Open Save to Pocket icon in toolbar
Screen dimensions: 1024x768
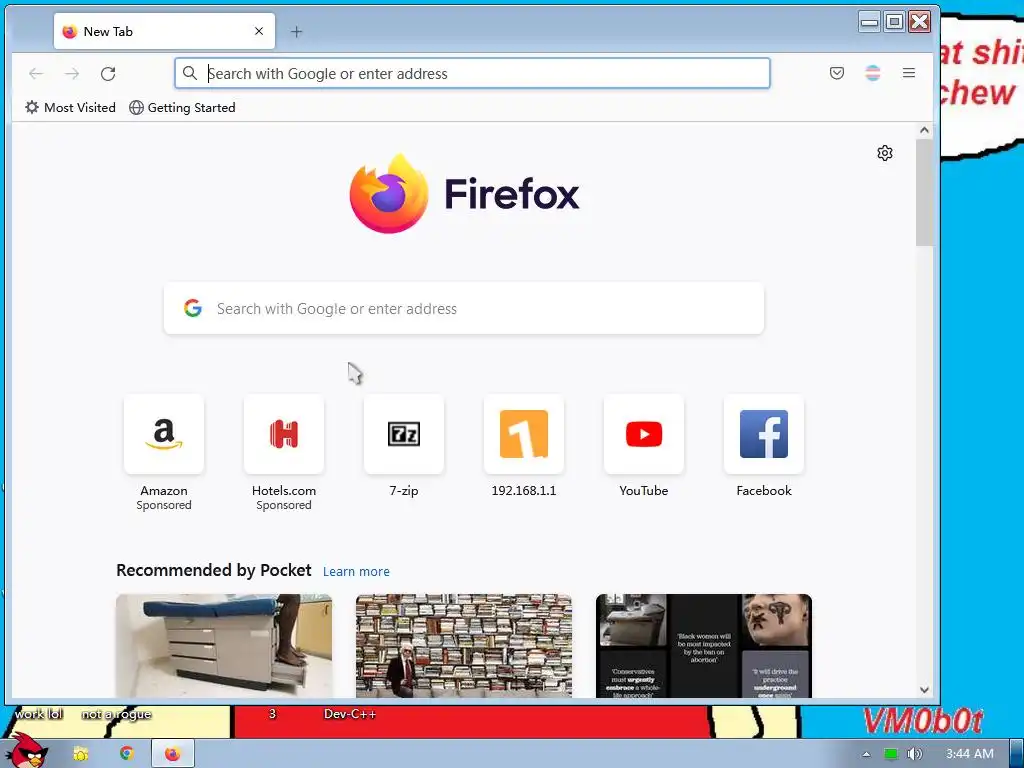(837, 73)
